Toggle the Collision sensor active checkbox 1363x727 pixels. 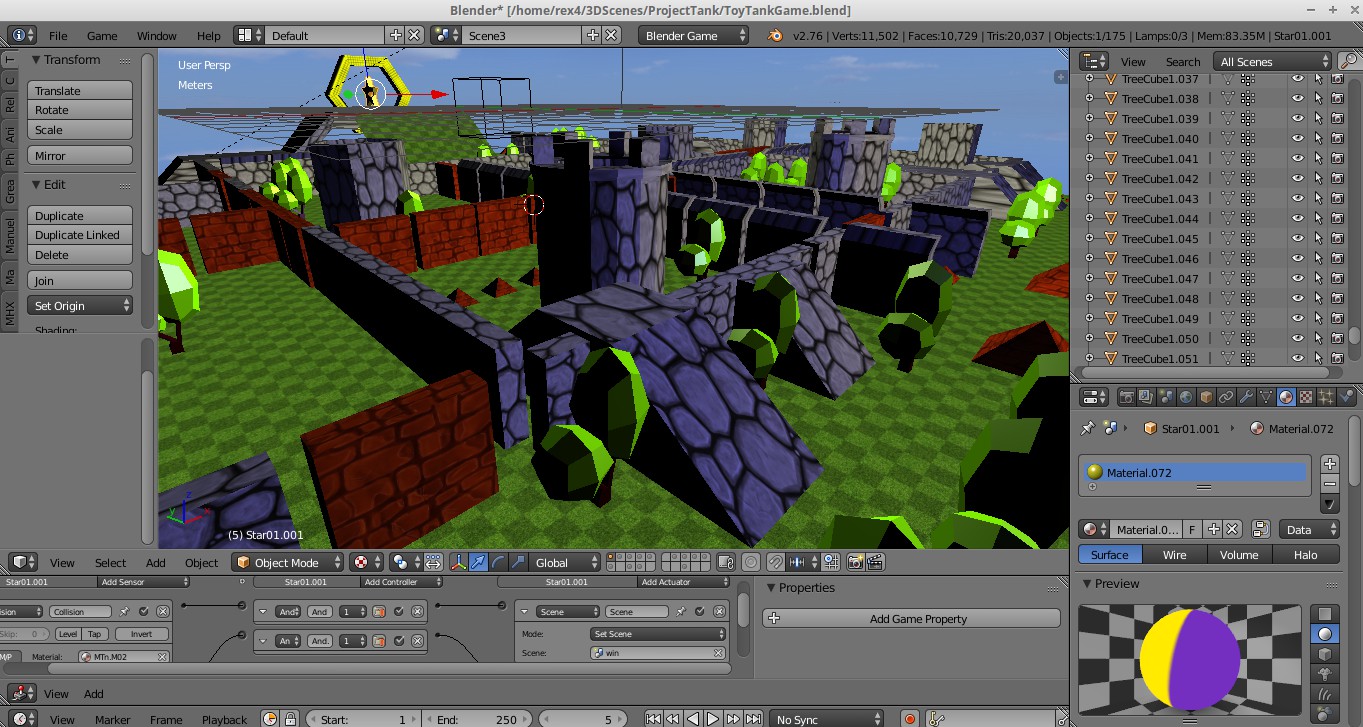[144, 611]
